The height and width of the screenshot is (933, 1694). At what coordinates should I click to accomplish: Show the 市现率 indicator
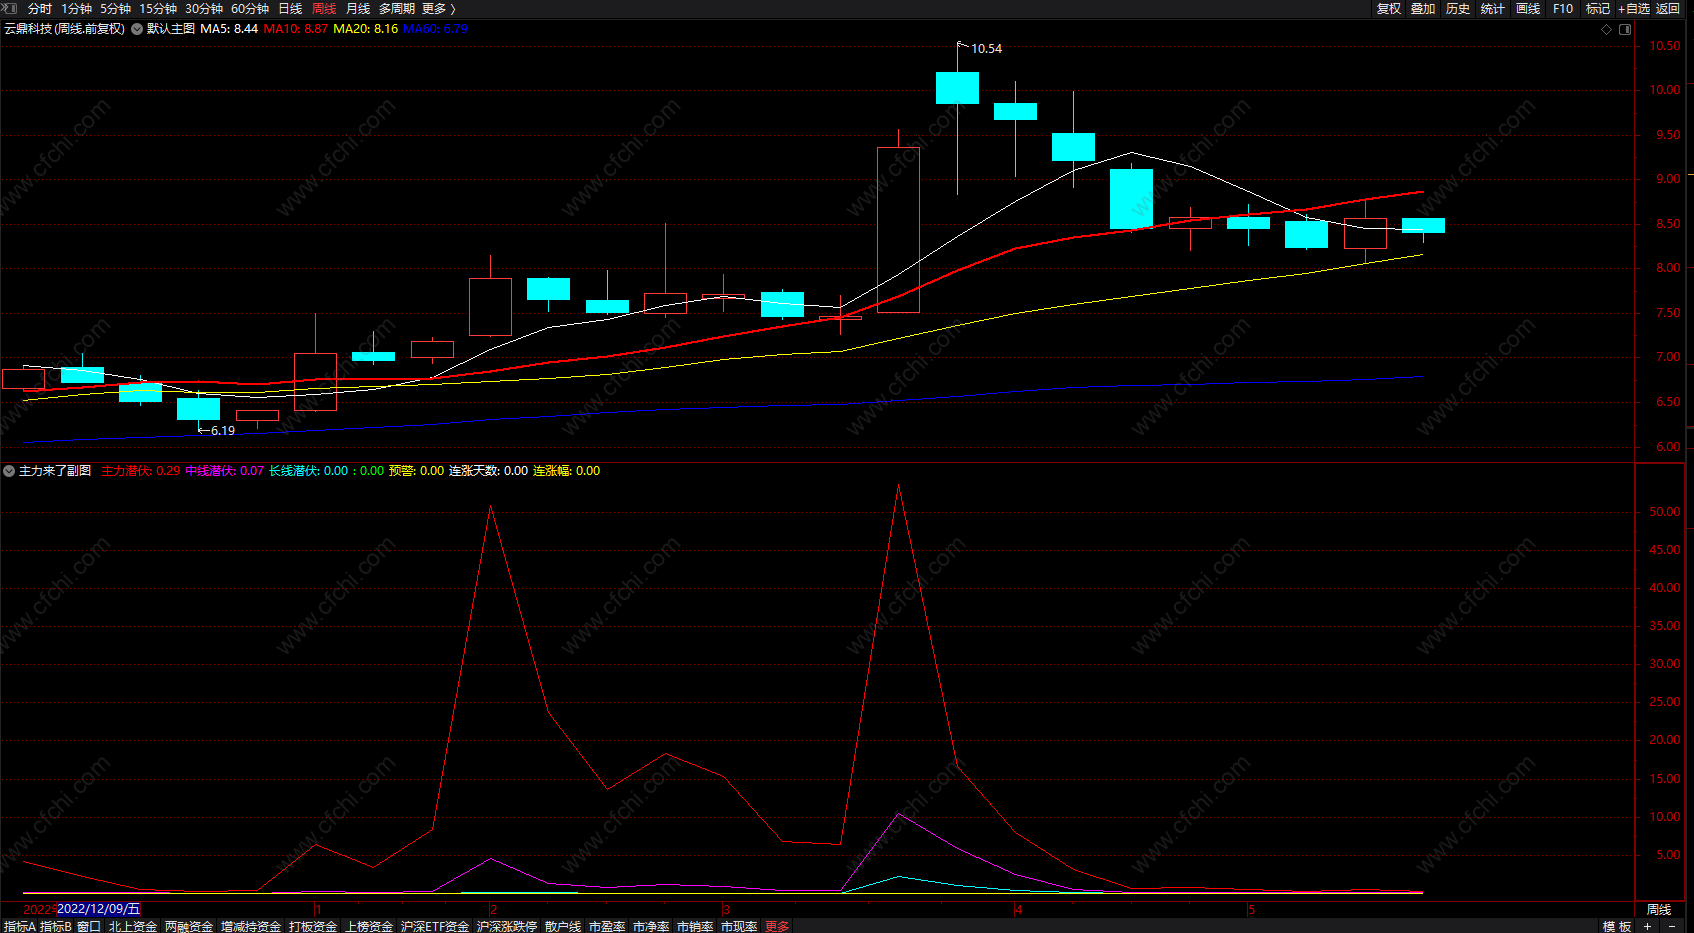tap(739, 927)
